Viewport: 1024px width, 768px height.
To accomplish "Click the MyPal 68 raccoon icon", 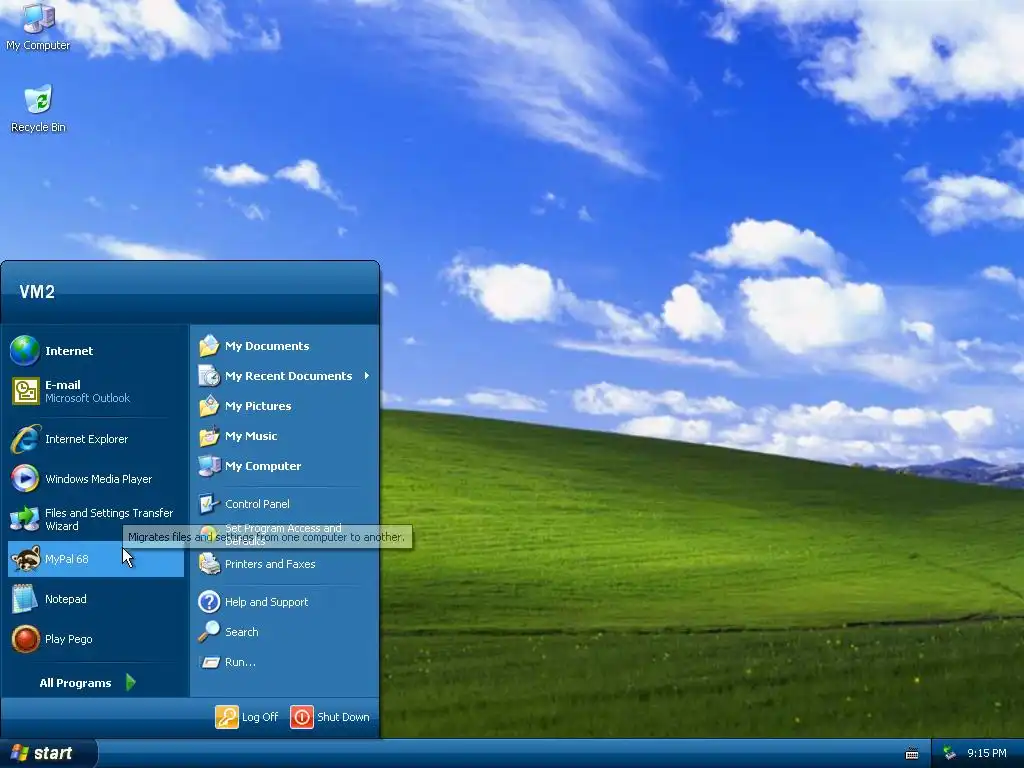I will [25, 559].
